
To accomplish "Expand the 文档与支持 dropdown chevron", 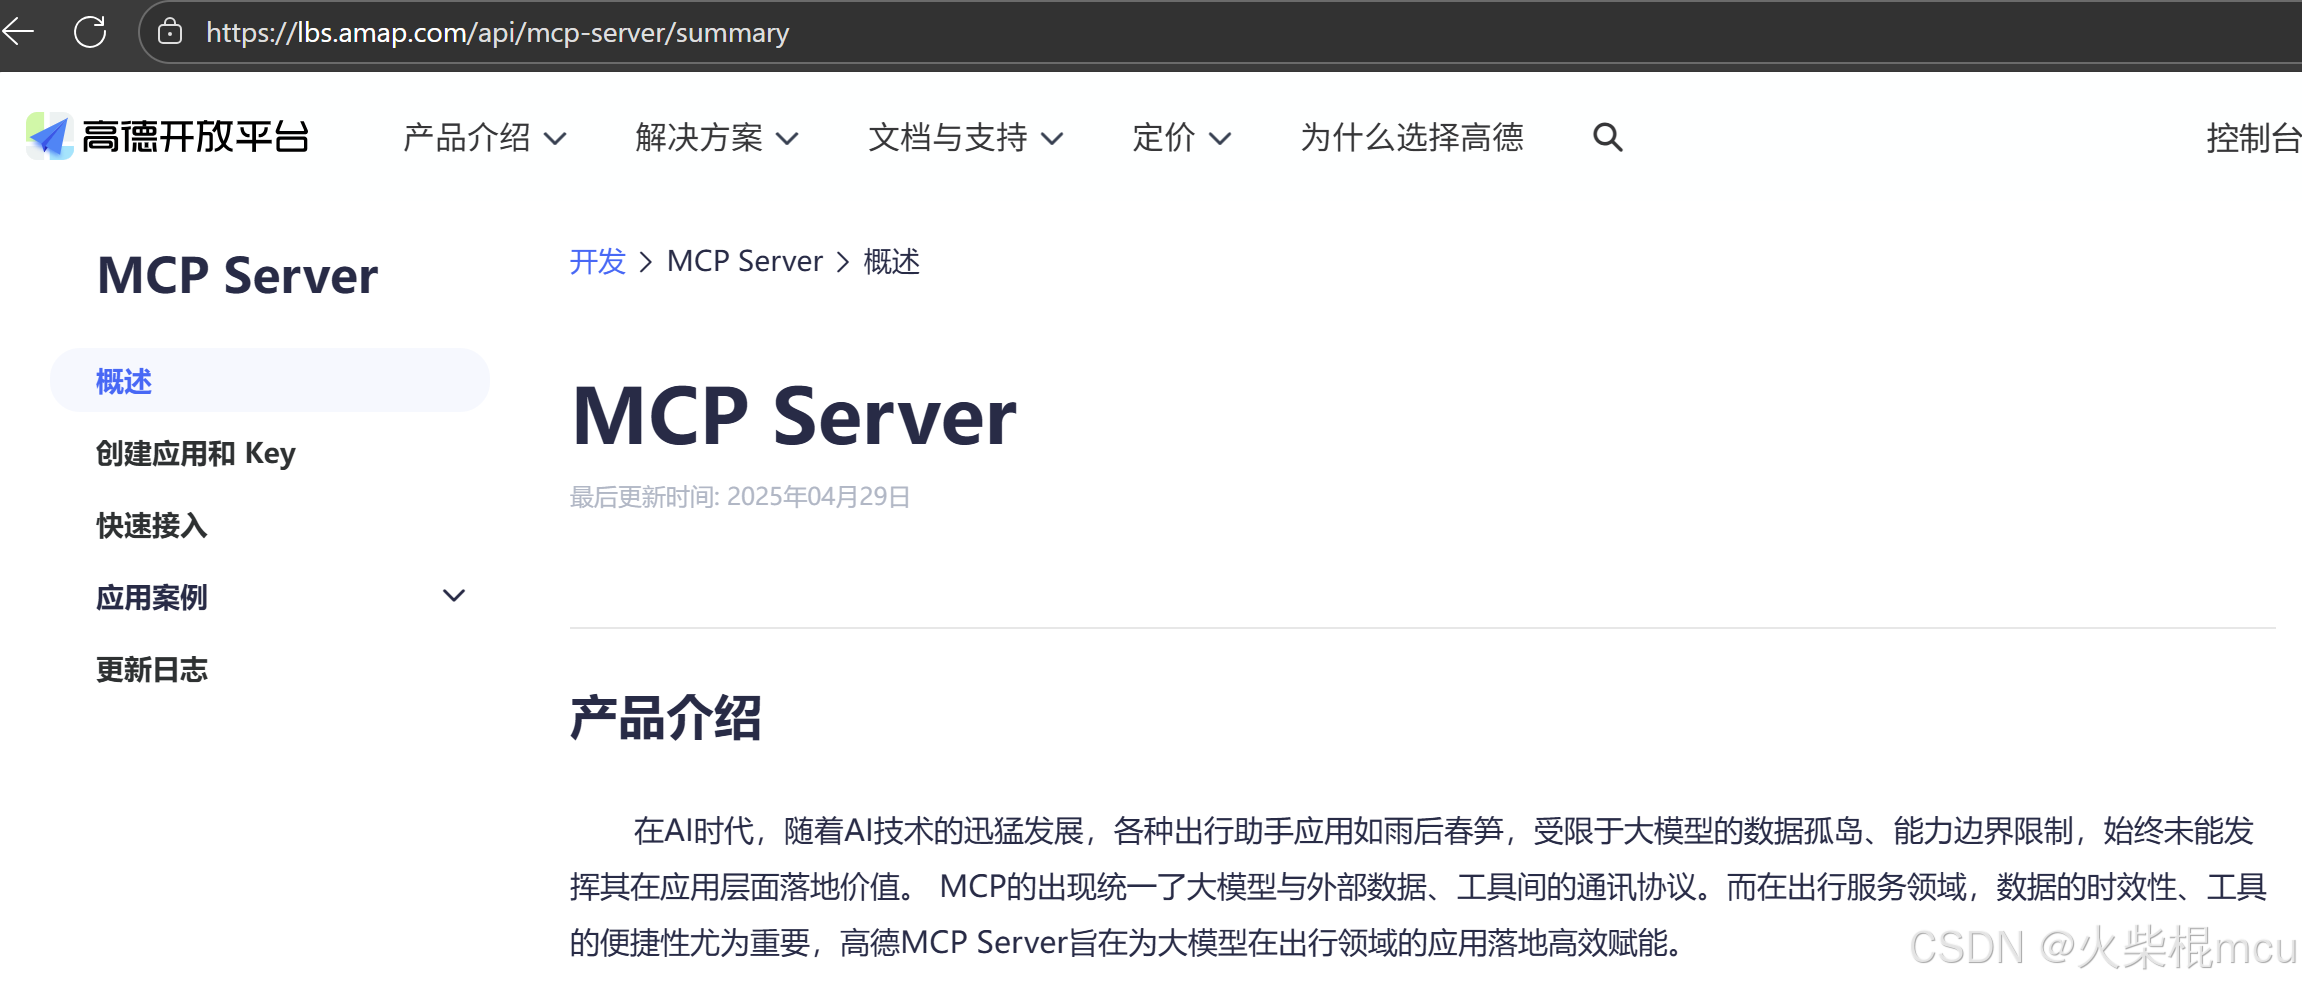I will tap(1052, 139).
